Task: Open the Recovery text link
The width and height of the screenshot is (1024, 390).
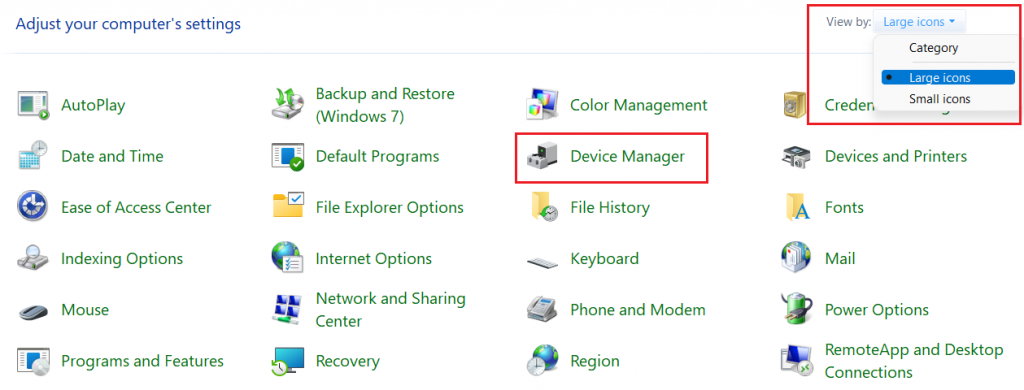Action: coord(347,361)
